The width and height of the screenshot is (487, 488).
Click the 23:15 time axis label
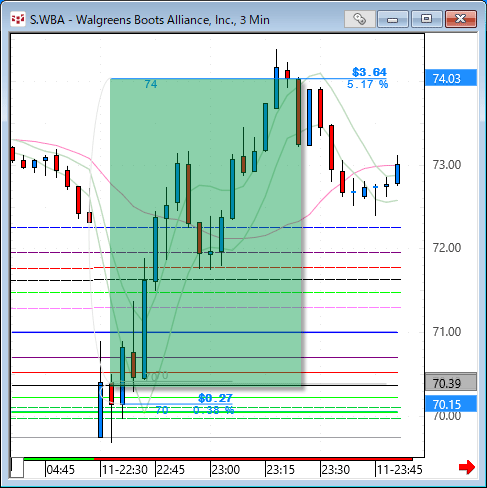pos(281,470)
